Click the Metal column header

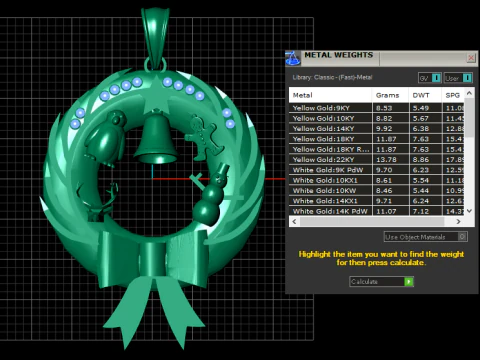coord(330,95)
